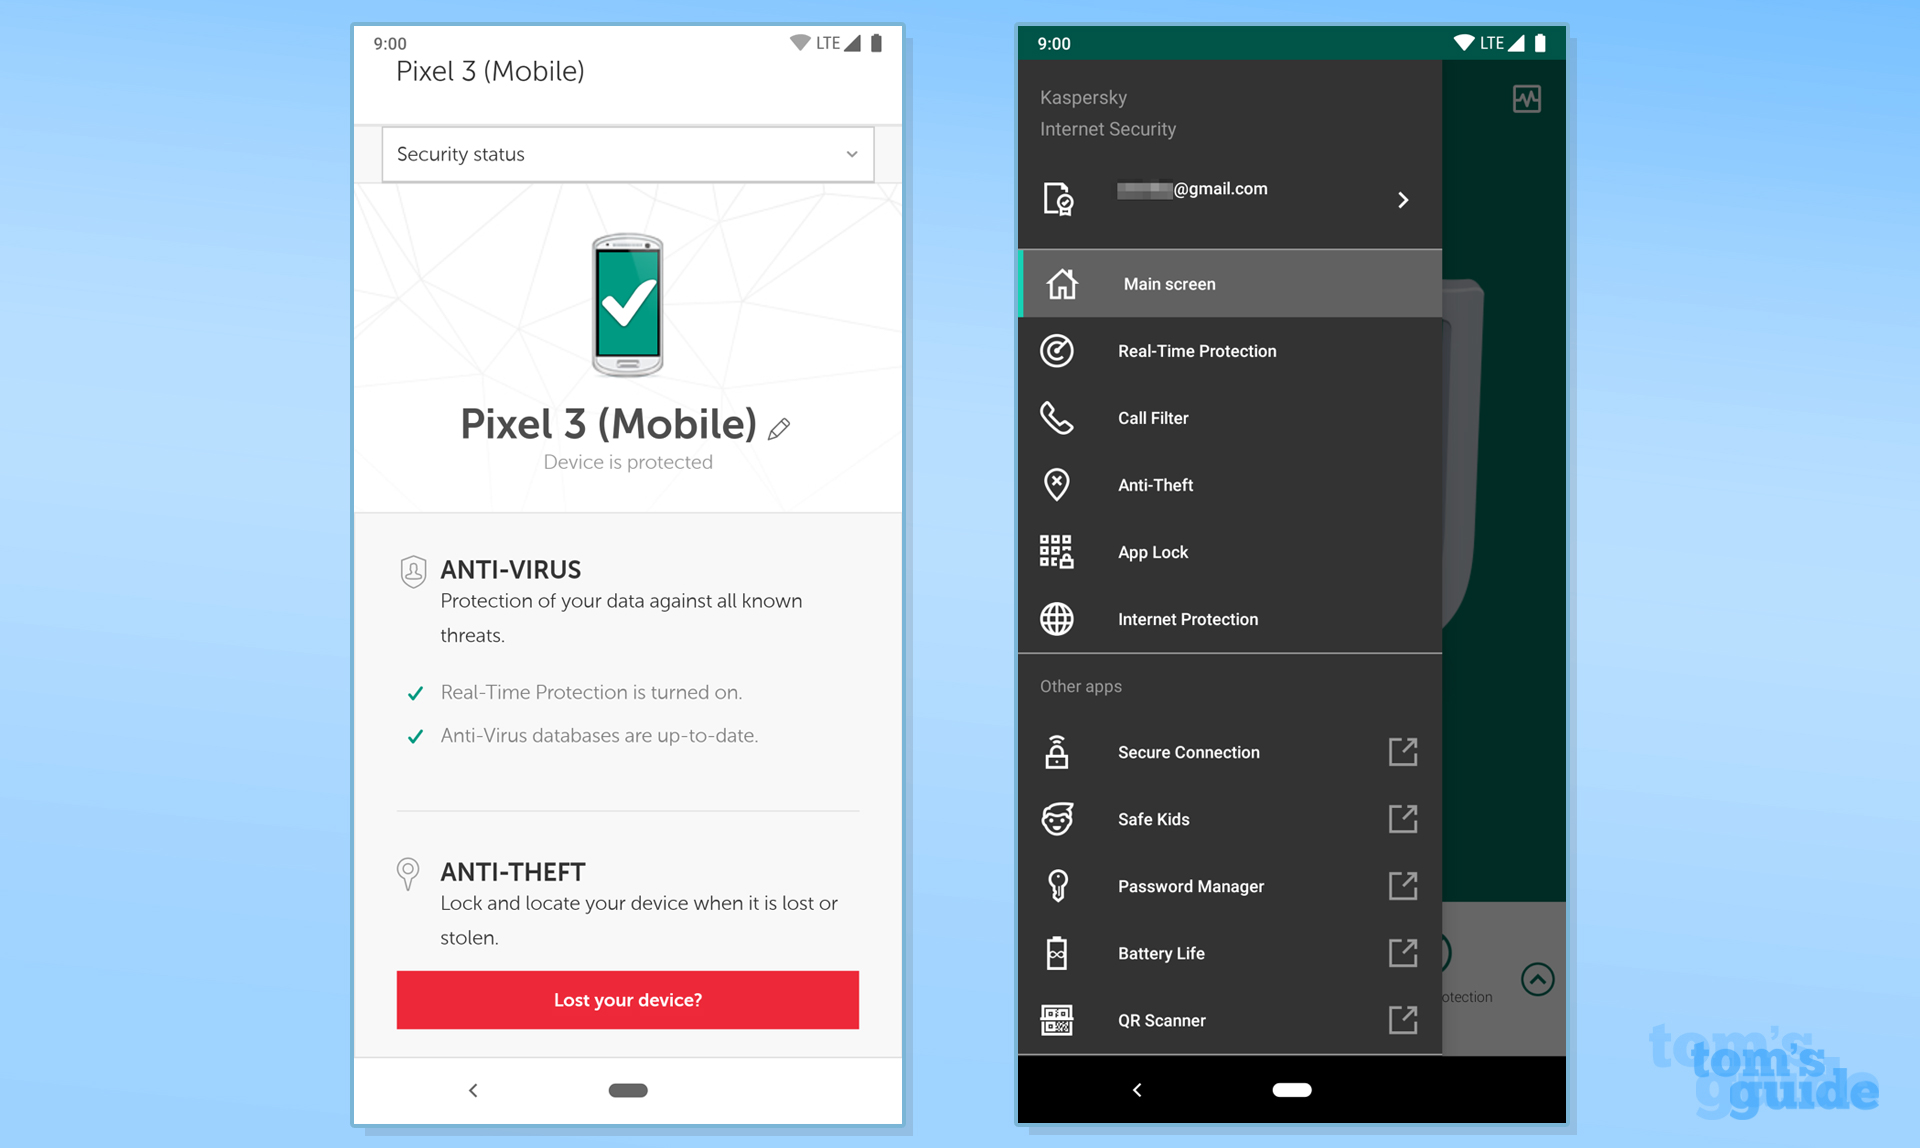This screenshot has height=1148, width=1920.
Task: Click the Real-Time Protection icon
Action: [1059, 350]
